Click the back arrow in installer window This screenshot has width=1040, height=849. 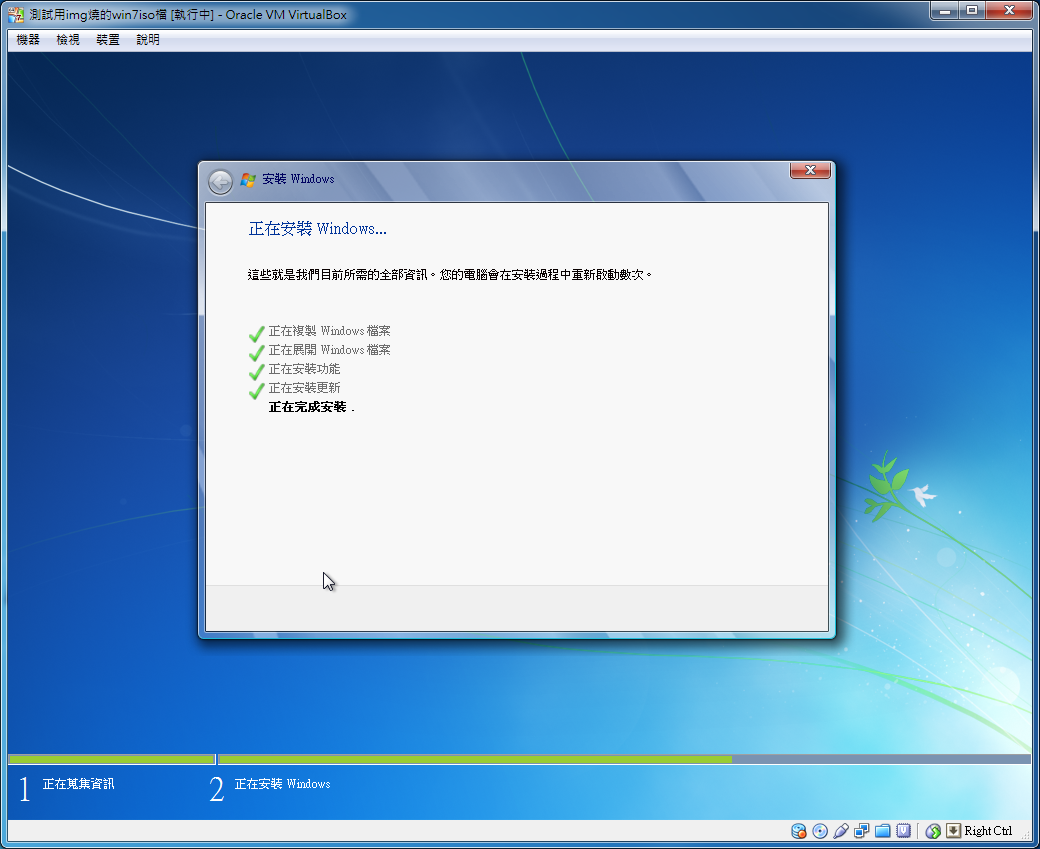click(x=220, y=182)
